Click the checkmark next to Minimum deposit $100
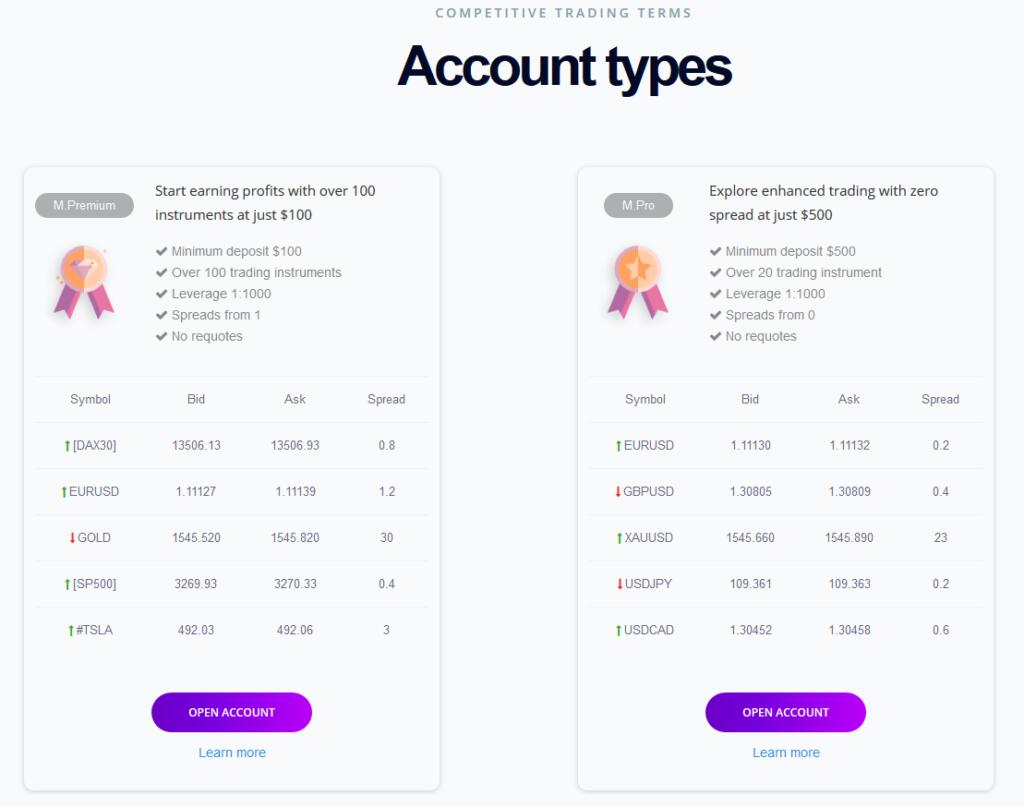 (x=161, y=251)
